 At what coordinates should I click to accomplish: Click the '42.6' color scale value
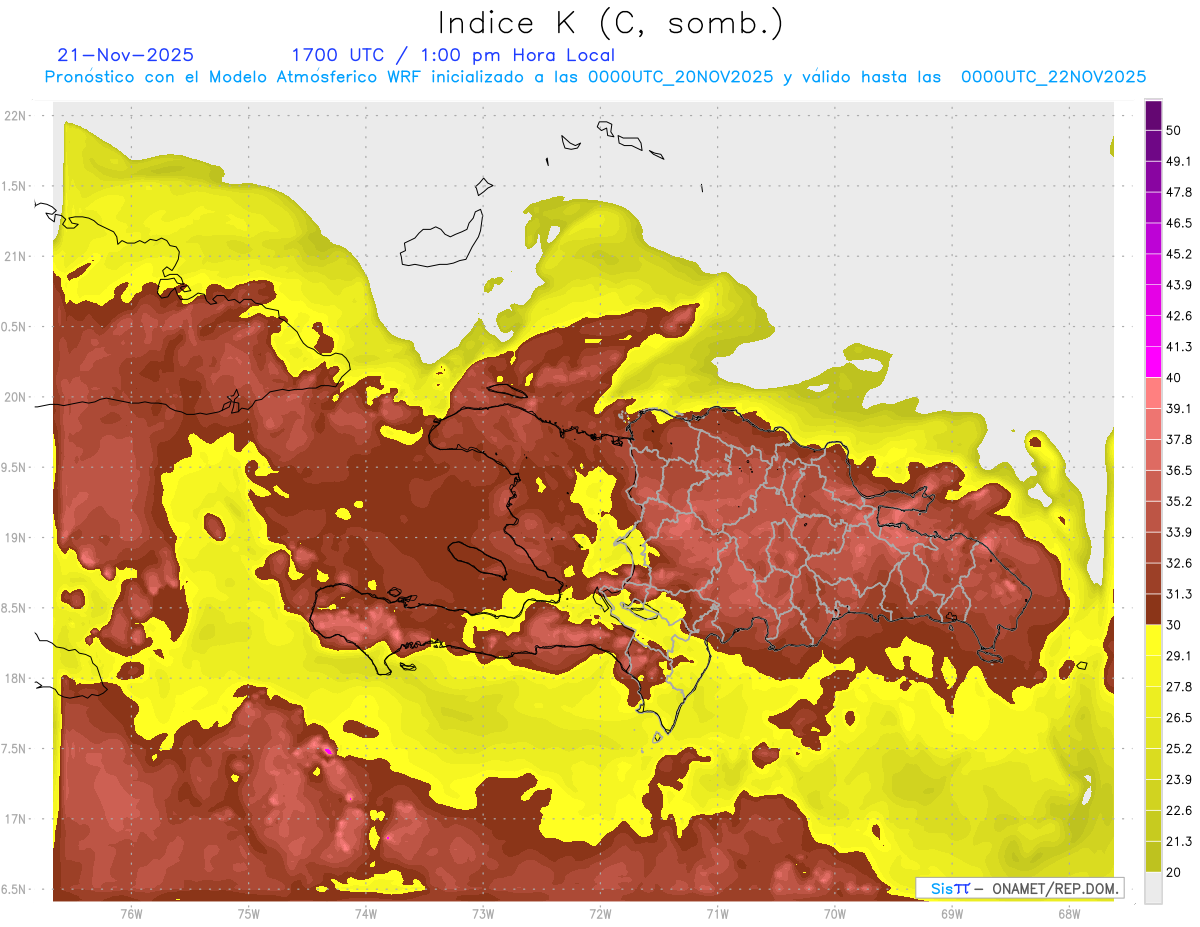pyautogui.click(x=1179, y=316)
